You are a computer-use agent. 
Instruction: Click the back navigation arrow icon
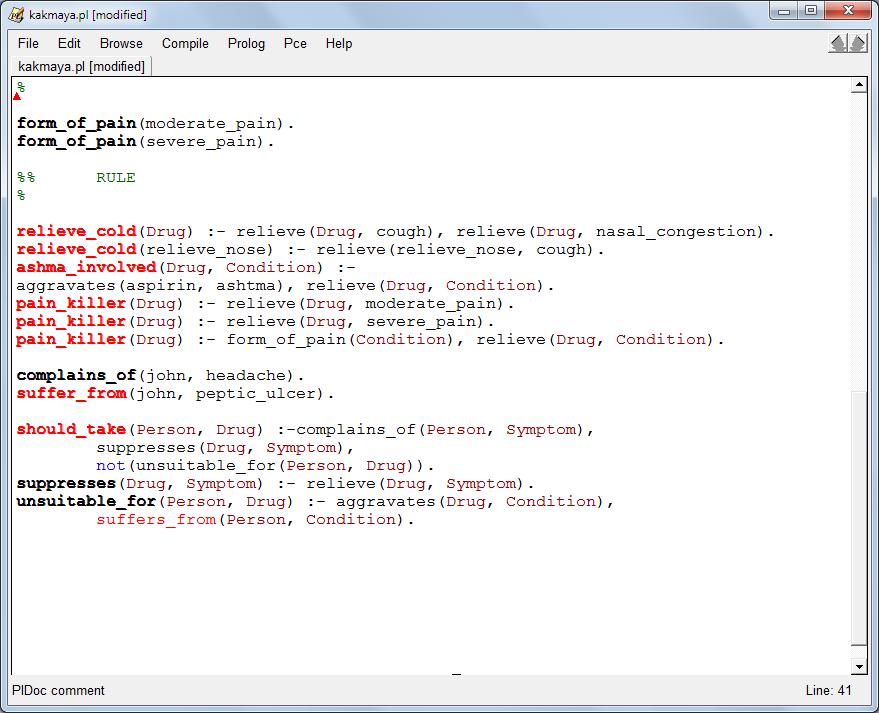tap(837, 43)
